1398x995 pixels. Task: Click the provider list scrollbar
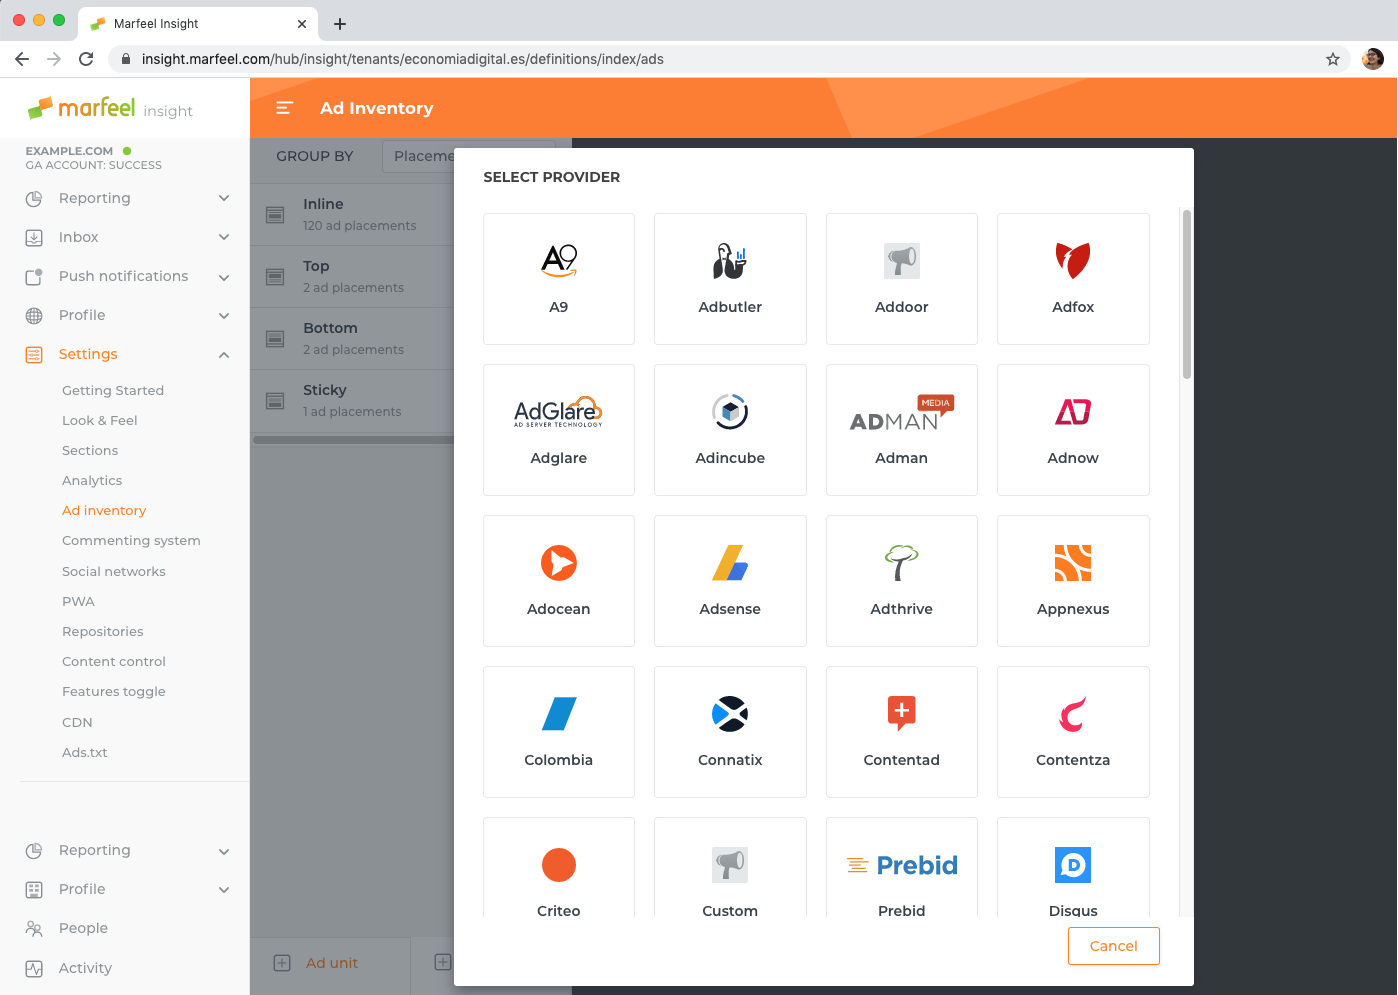(x=1187, y=294)
